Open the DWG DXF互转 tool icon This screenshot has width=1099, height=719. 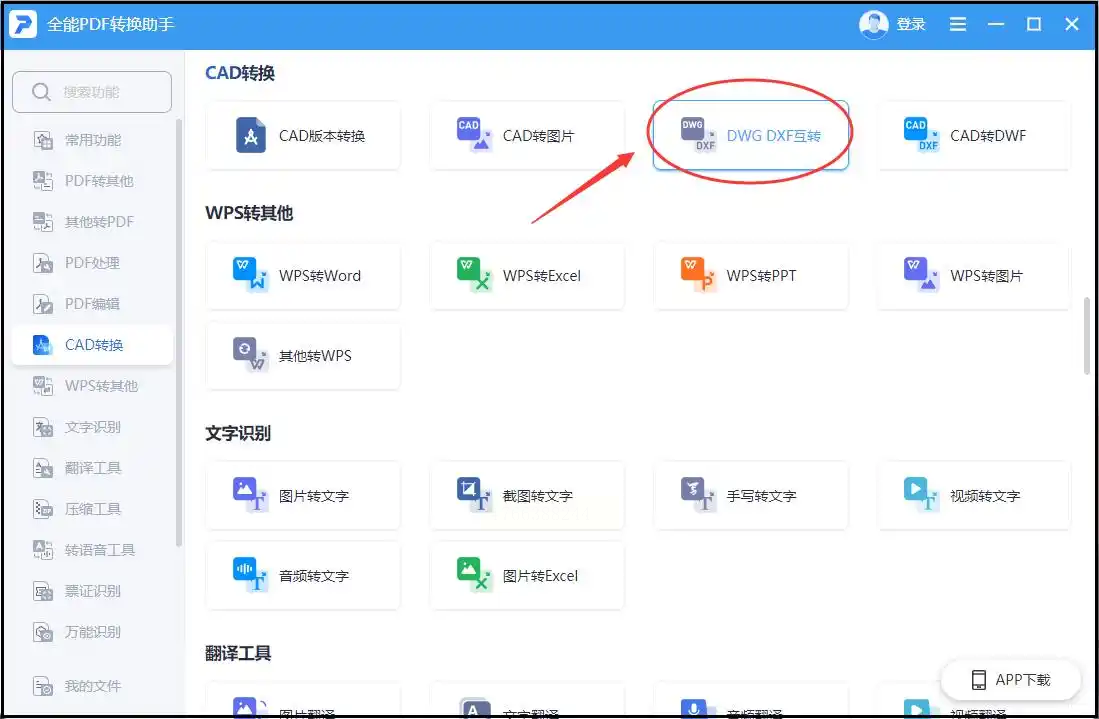click(698, 135)
